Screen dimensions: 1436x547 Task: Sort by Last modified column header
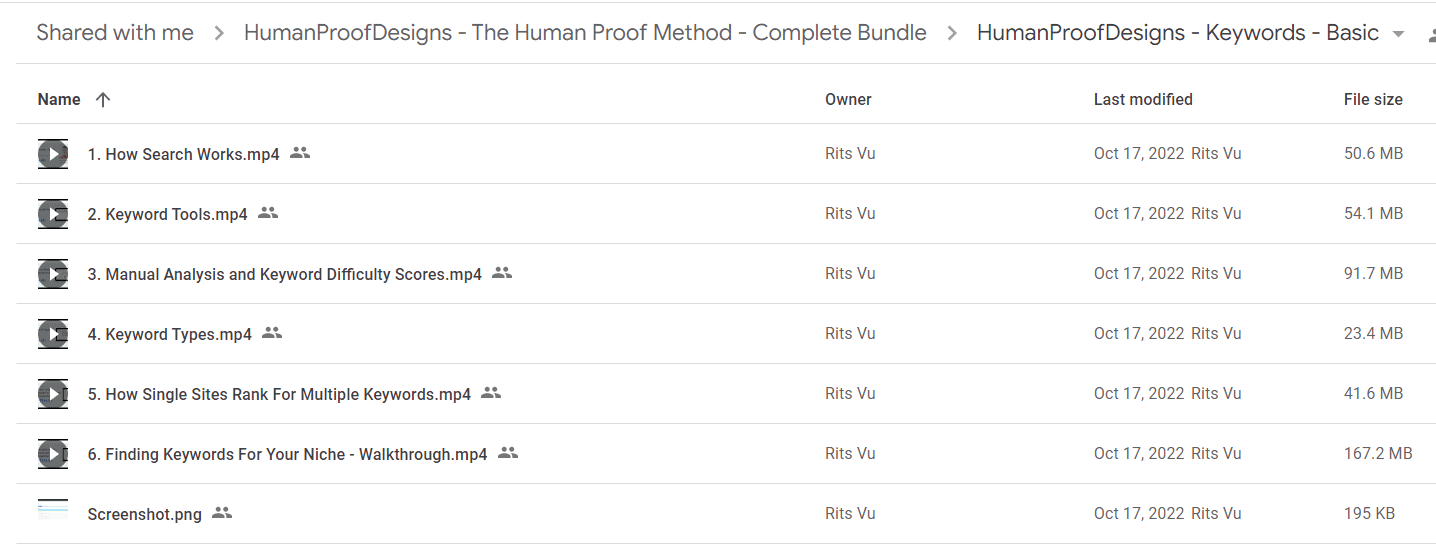[1143, 99]
